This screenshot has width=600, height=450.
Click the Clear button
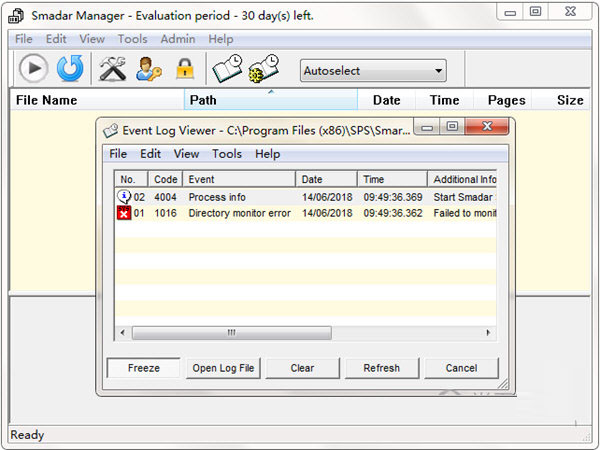pos(302,368)
